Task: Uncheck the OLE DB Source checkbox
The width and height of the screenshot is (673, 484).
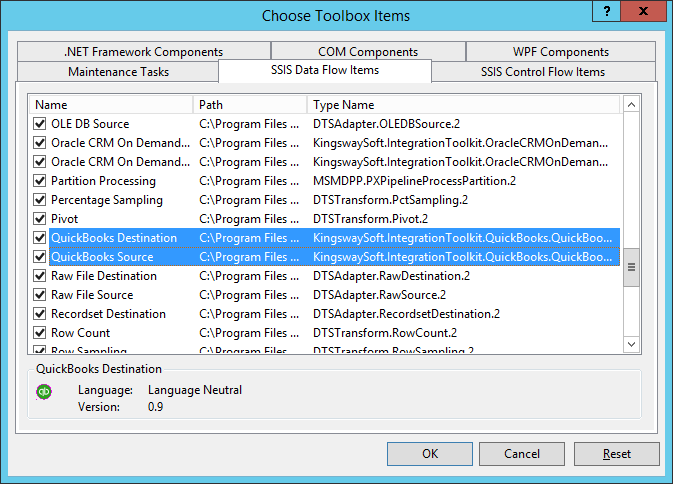Action: coord(40,124)
